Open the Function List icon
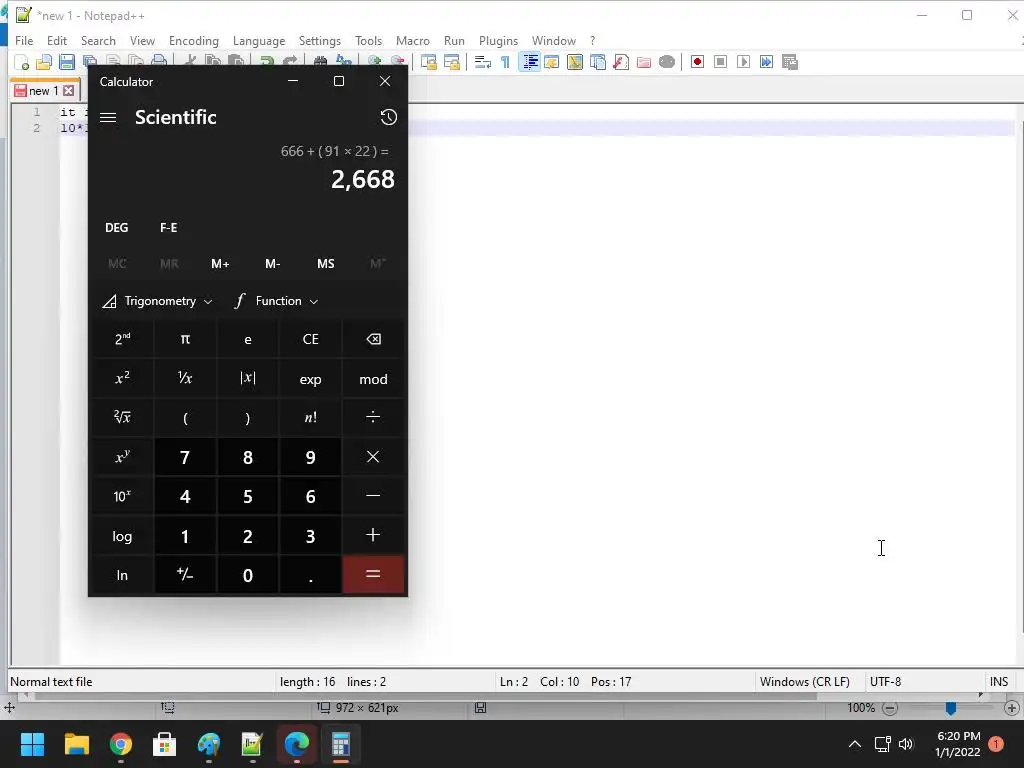The height and width of the screenshot is (768, 1024). [x=620, y=62]
